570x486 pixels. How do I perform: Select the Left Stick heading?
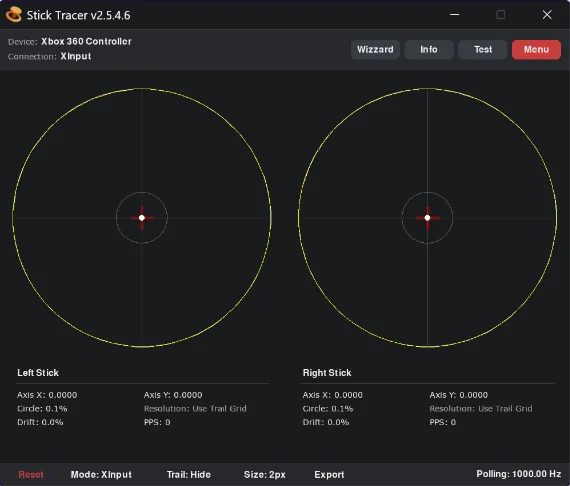(38, 373)
